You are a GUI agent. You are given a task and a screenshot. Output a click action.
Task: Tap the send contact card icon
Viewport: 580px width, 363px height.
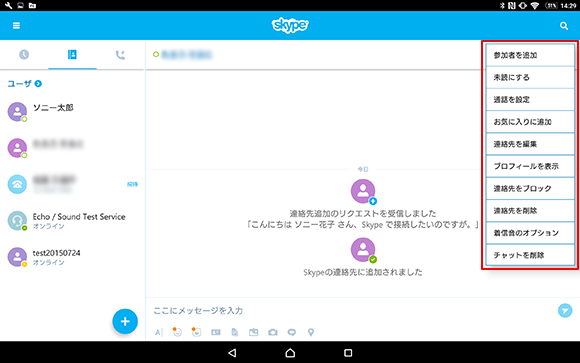pos(216,332)
